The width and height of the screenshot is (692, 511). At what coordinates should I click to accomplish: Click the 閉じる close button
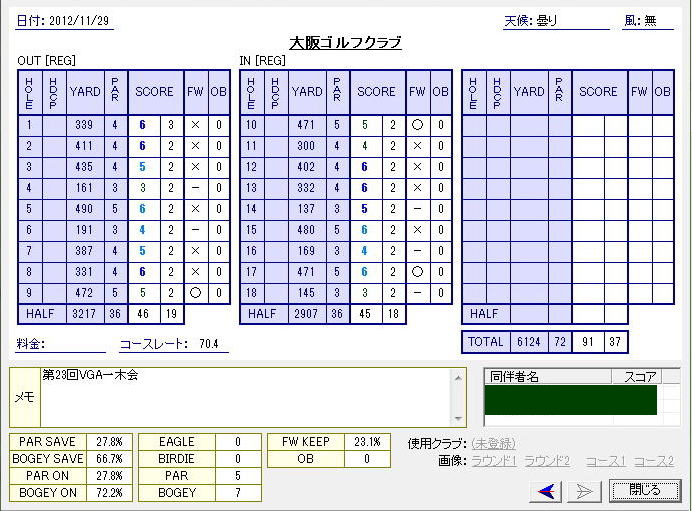pos(645,490)
